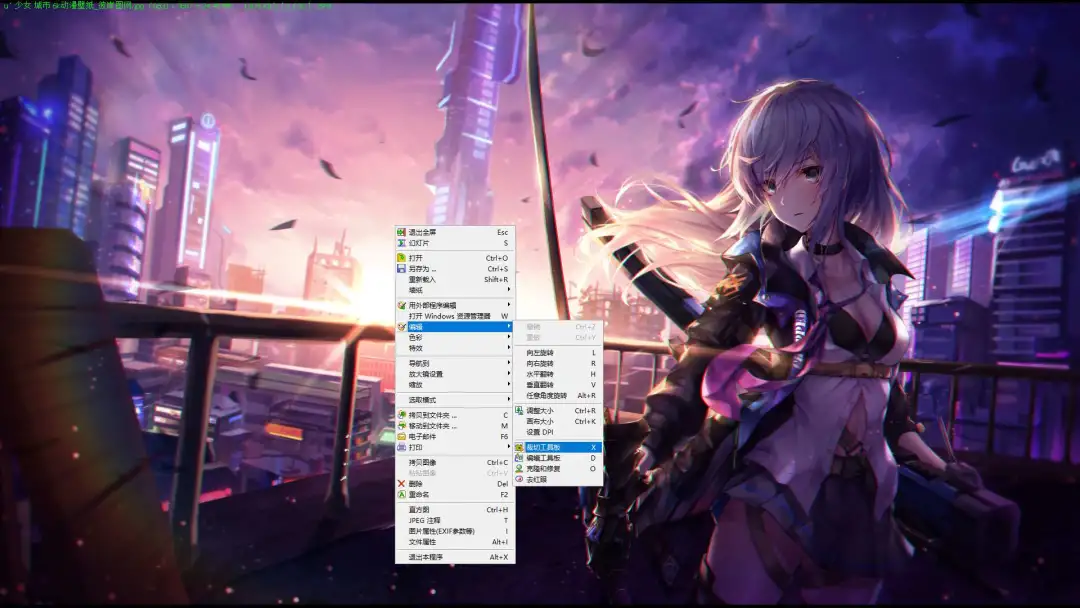Click the 重命名 rename icon
1080x608 pixels.
pyautogui.click(x=401, y=494)
